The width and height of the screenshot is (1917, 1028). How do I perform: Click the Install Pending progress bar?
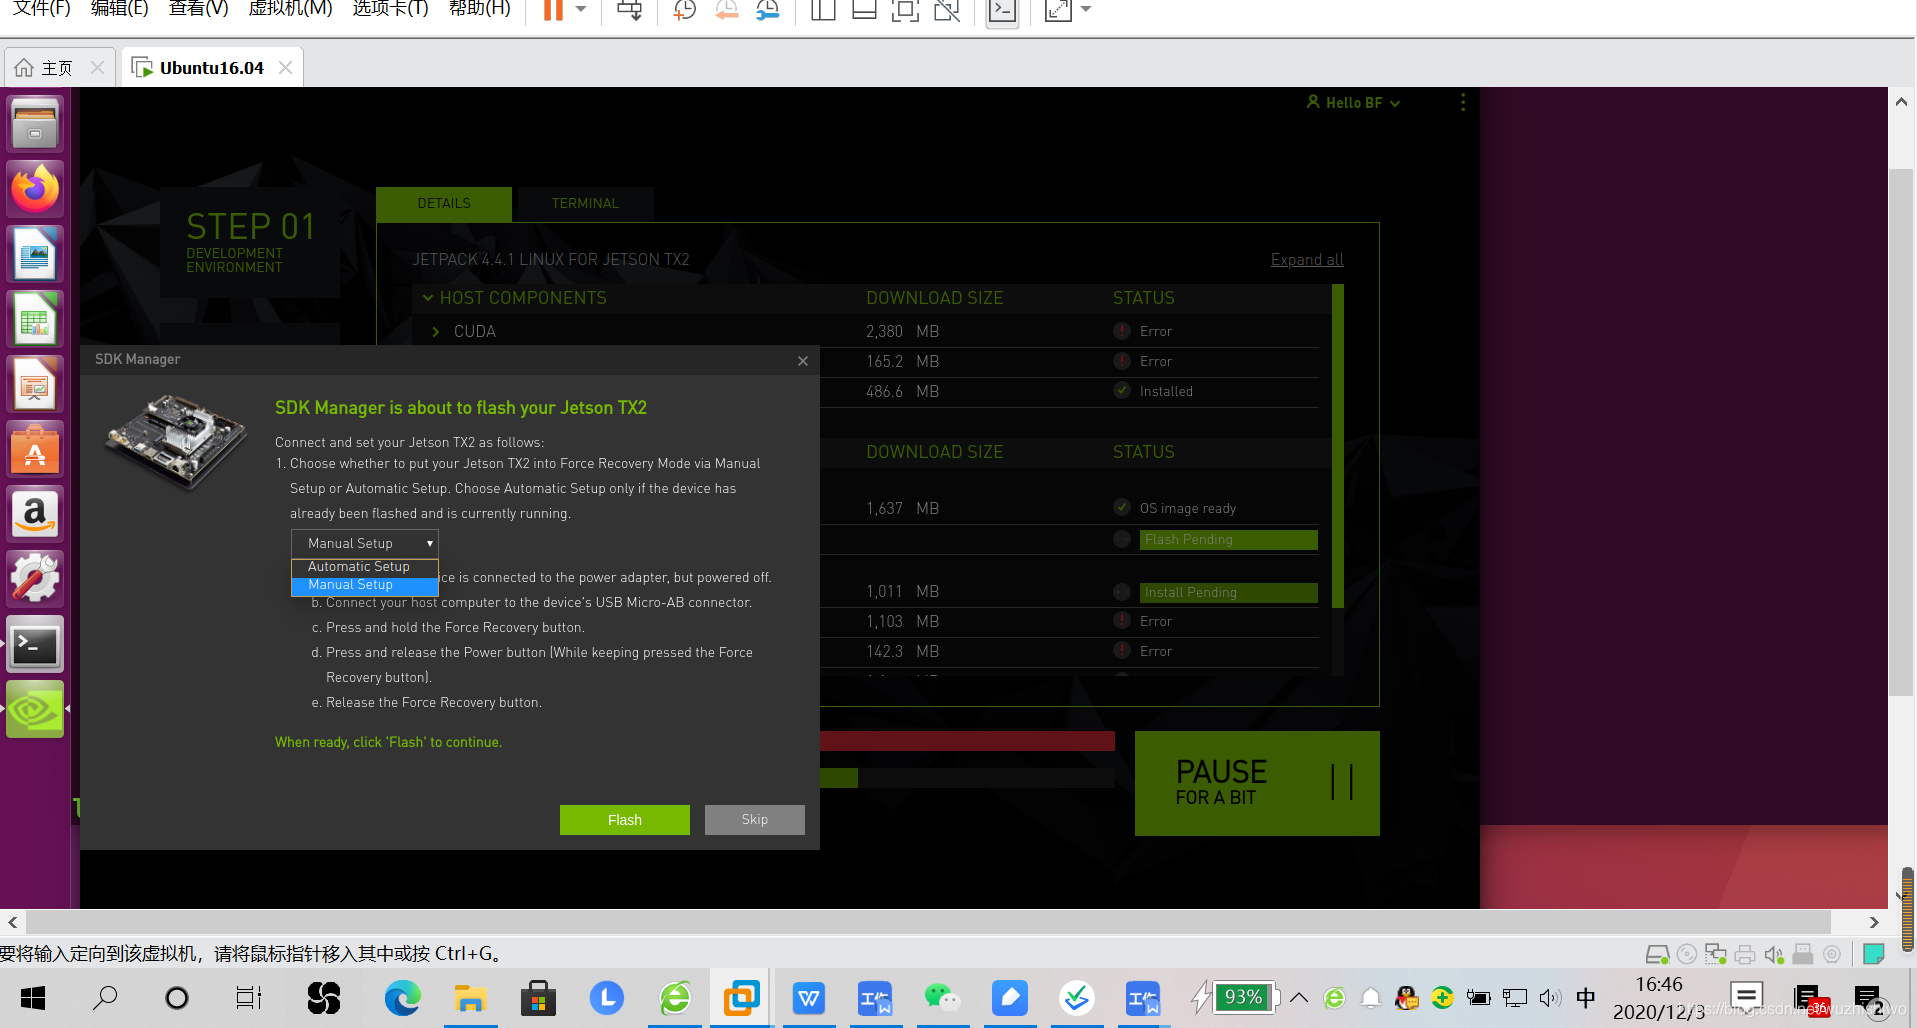coord(1229,593)
